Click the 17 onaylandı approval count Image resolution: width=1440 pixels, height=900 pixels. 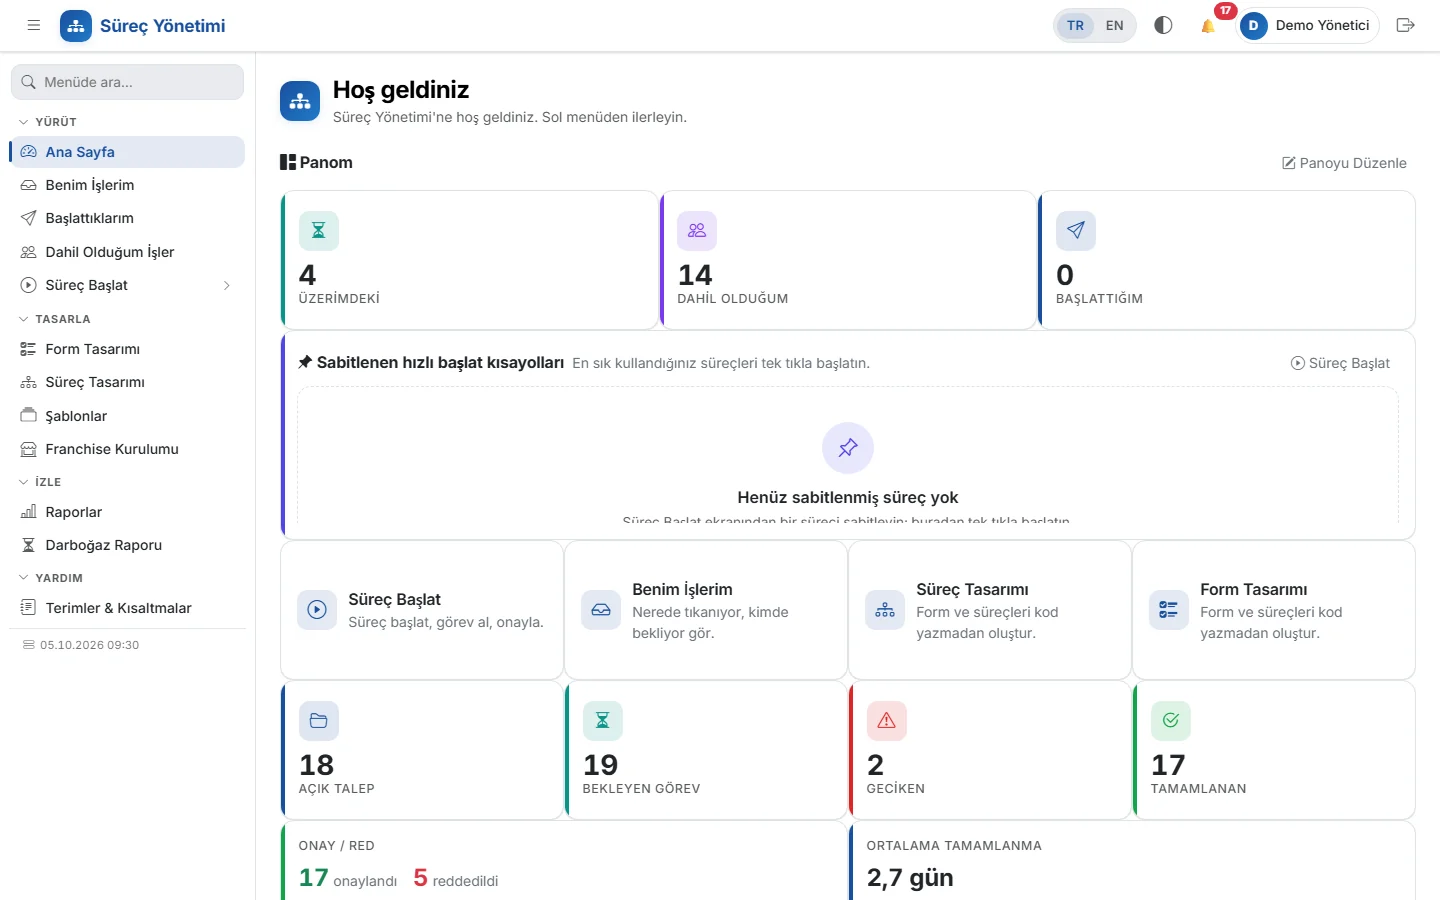coord(348,878)
